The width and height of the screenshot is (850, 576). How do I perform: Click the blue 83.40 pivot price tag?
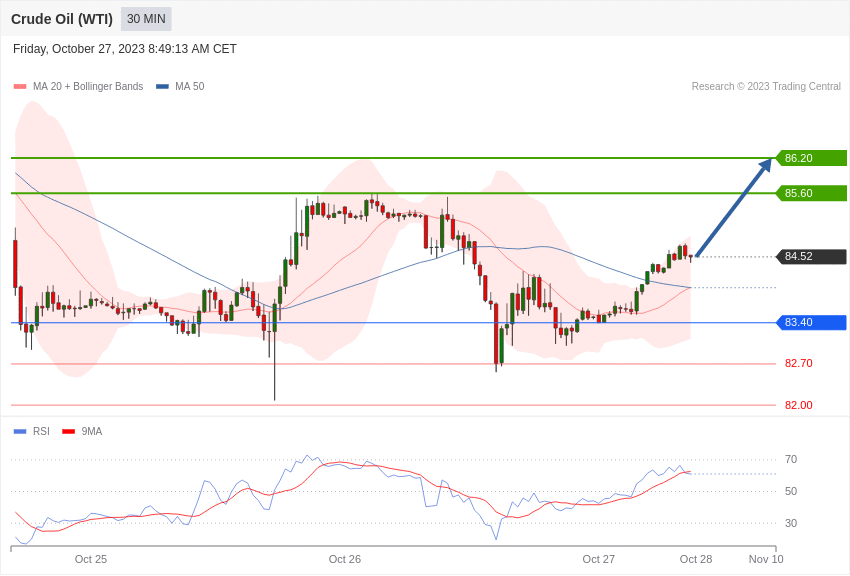tap(811, 322)
